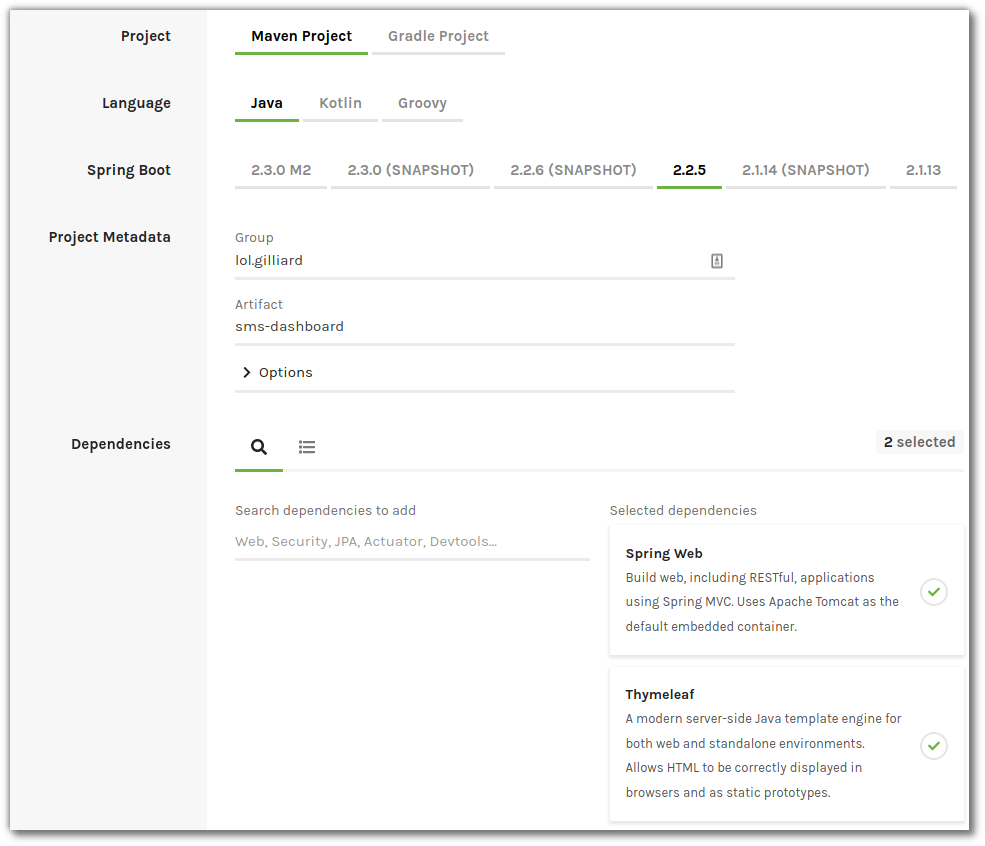Remove Thymeleaf via its green checkmark
Image resolution: width=985 pixels, height=846 pixels.
tap(933, 746)
